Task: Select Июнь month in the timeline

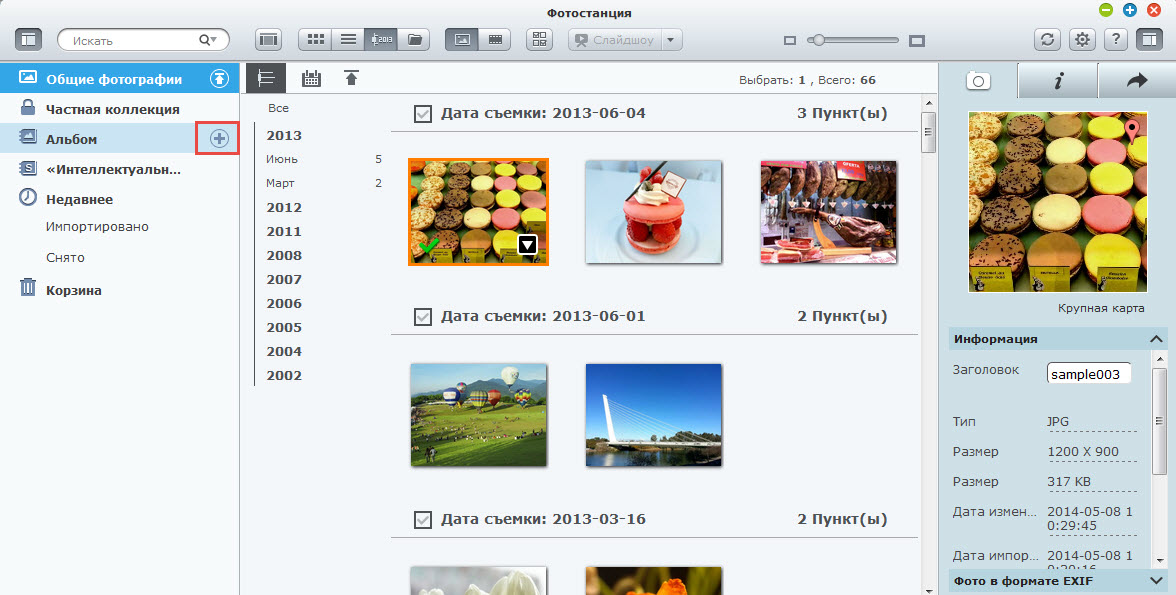Action: pos(282,159)
